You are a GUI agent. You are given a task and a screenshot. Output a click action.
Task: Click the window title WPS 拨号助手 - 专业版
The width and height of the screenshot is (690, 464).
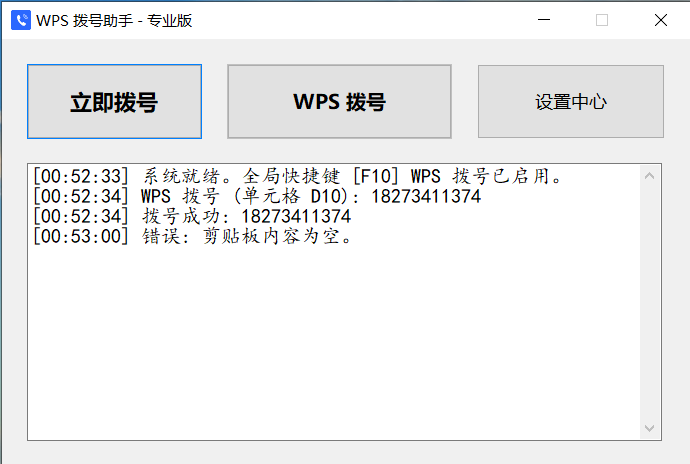pyautogui.click(x=114, y=21)
